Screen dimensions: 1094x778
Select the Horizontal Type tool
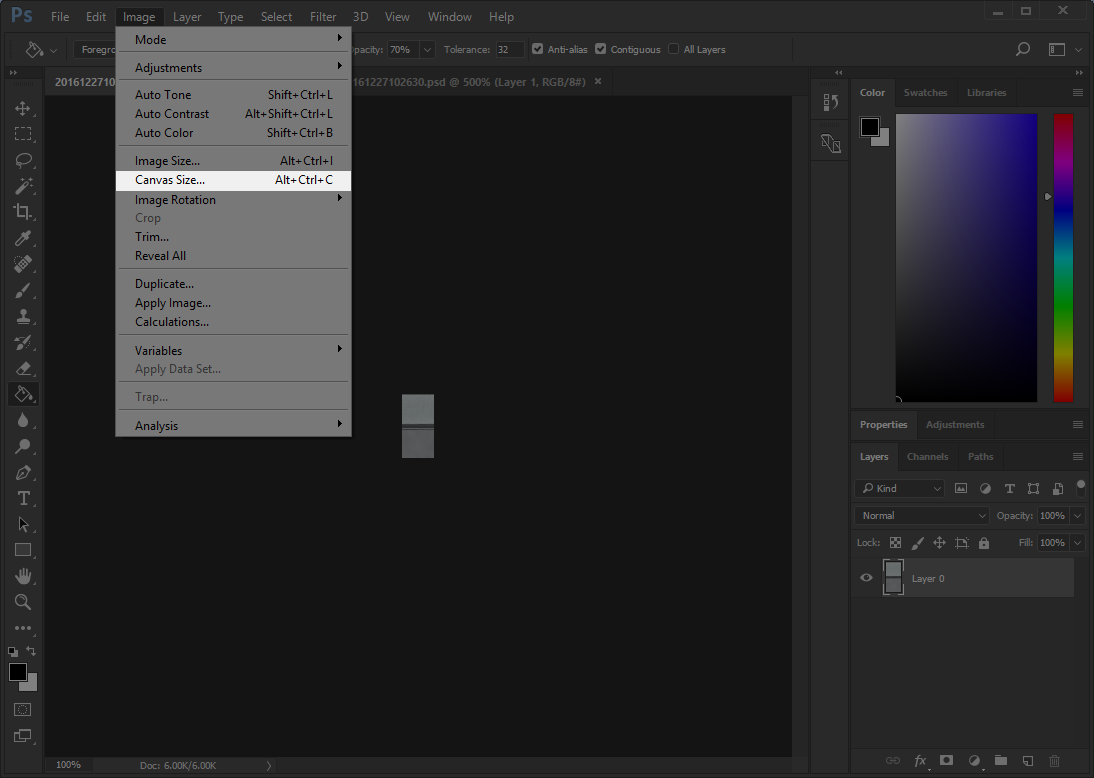tap(23, 498)
